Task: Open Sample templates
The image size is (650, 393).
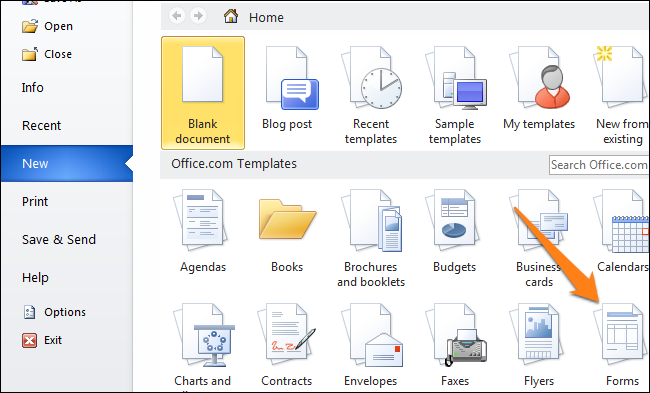Action: click(455, 95)
